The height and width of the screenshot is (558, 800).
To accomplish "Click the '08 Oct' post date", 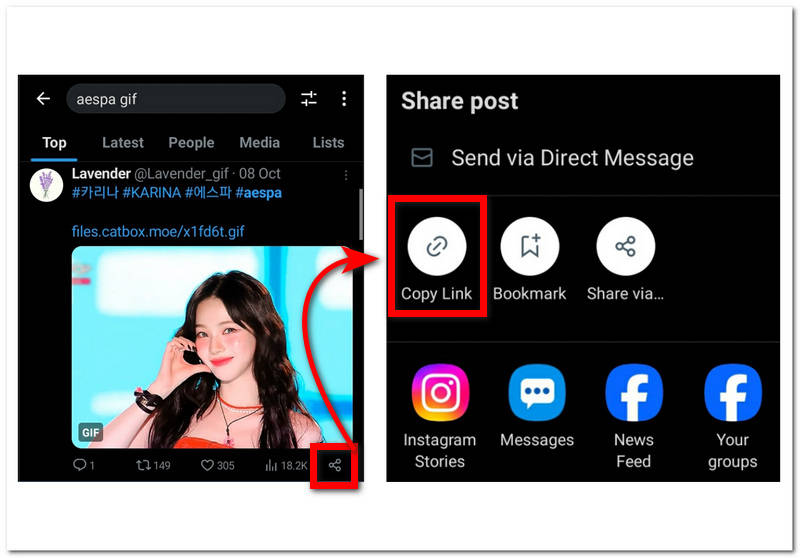I will (260, 174).
